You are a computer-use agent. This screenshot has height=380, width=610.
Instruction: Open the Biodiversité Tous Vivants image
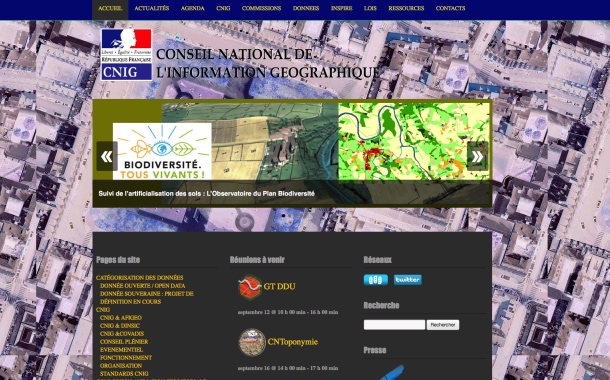(x=162, y=151)
